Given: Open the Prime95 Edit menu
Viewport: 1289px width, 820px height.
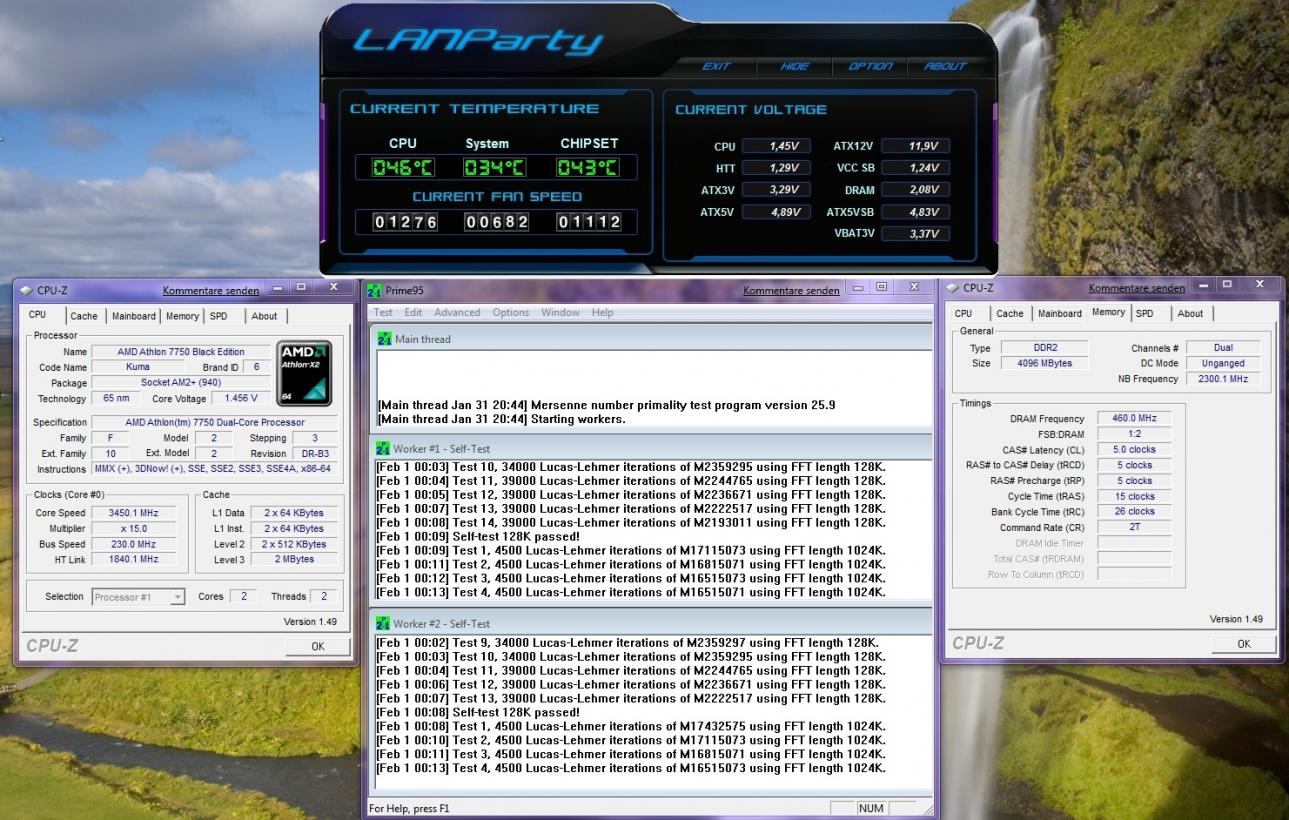Looking at the screenshot, I should (413, 312).
